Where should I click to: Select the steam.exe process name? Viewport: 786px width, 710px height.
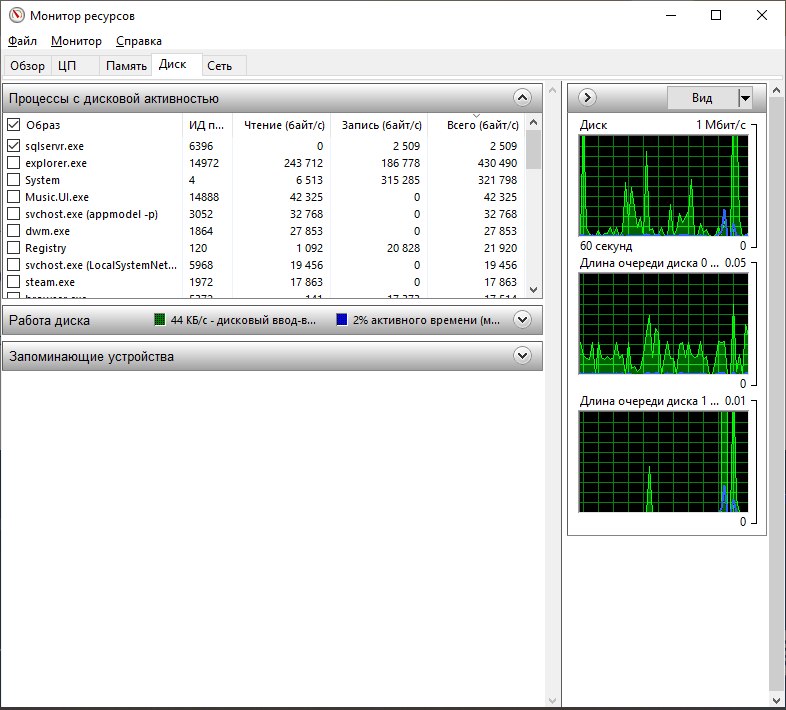pyautogui.click(x=50, y=282)
